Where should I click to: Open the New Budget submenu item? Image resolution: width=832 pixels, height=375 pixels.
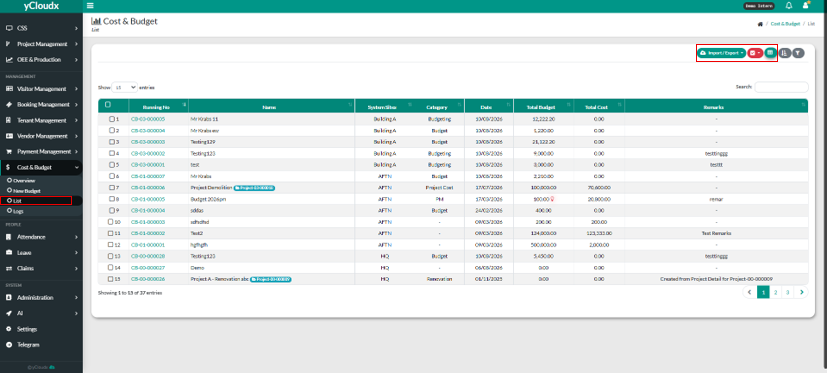pos(27,191)
